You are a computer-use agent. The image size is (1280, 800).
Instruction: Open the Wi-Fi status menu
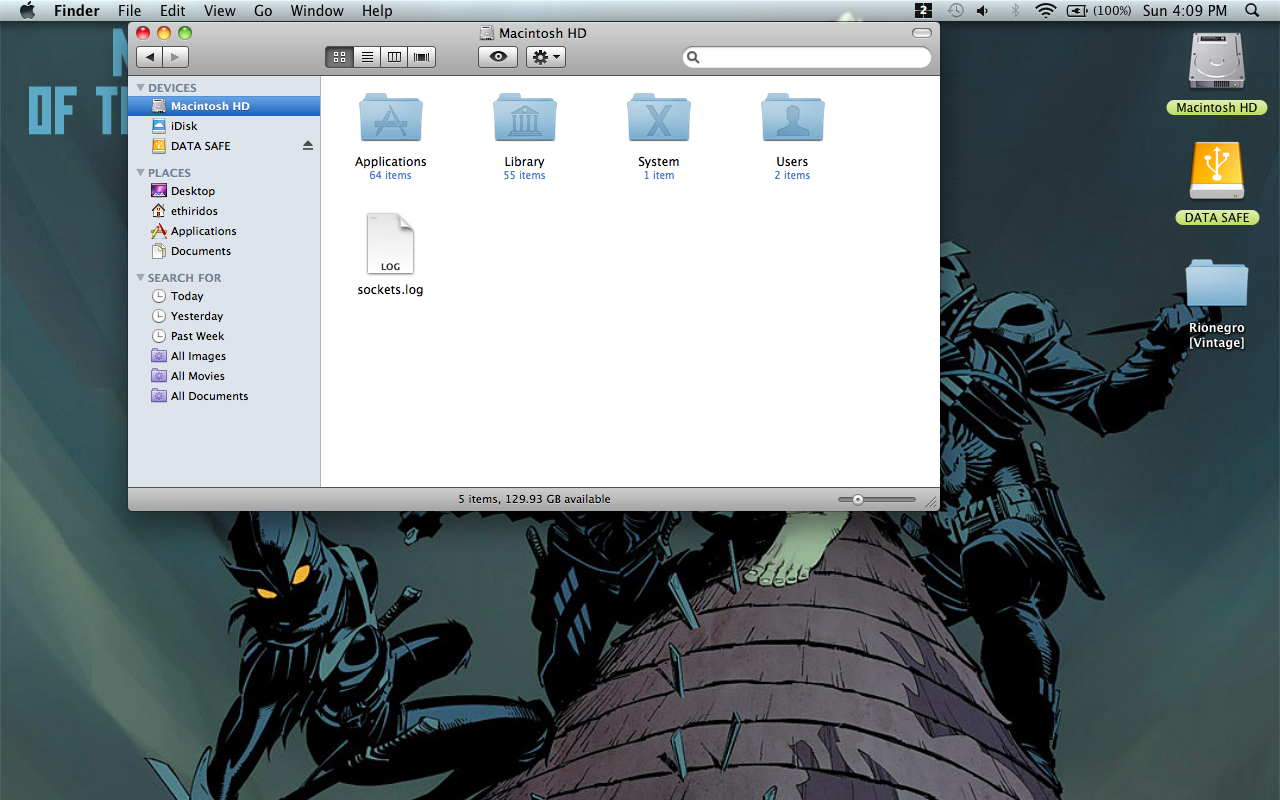pyautogui.click(x=1046, y=11)
